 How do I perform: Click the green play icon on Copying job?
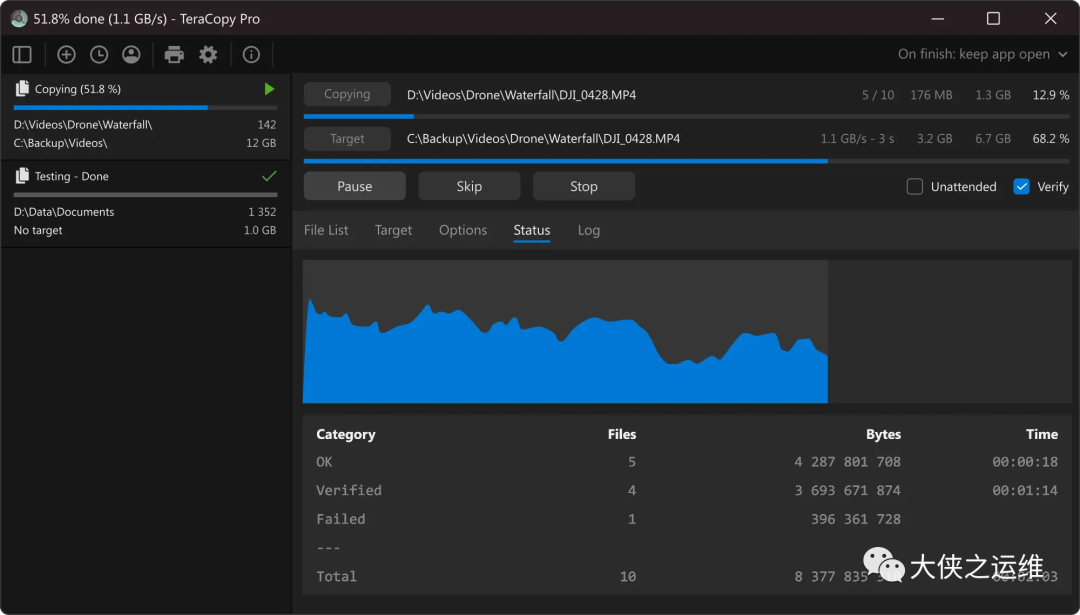269,89
